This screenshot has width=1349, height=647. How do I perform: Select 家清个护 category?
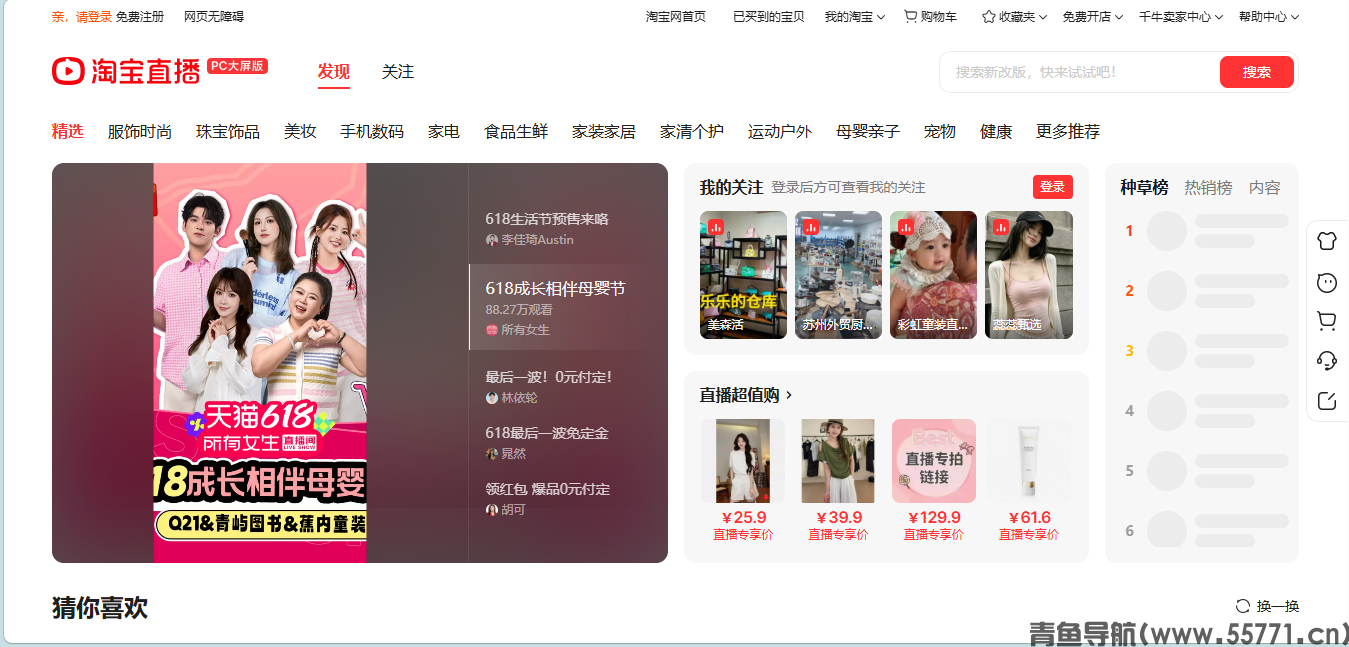[x=692, y=132]
